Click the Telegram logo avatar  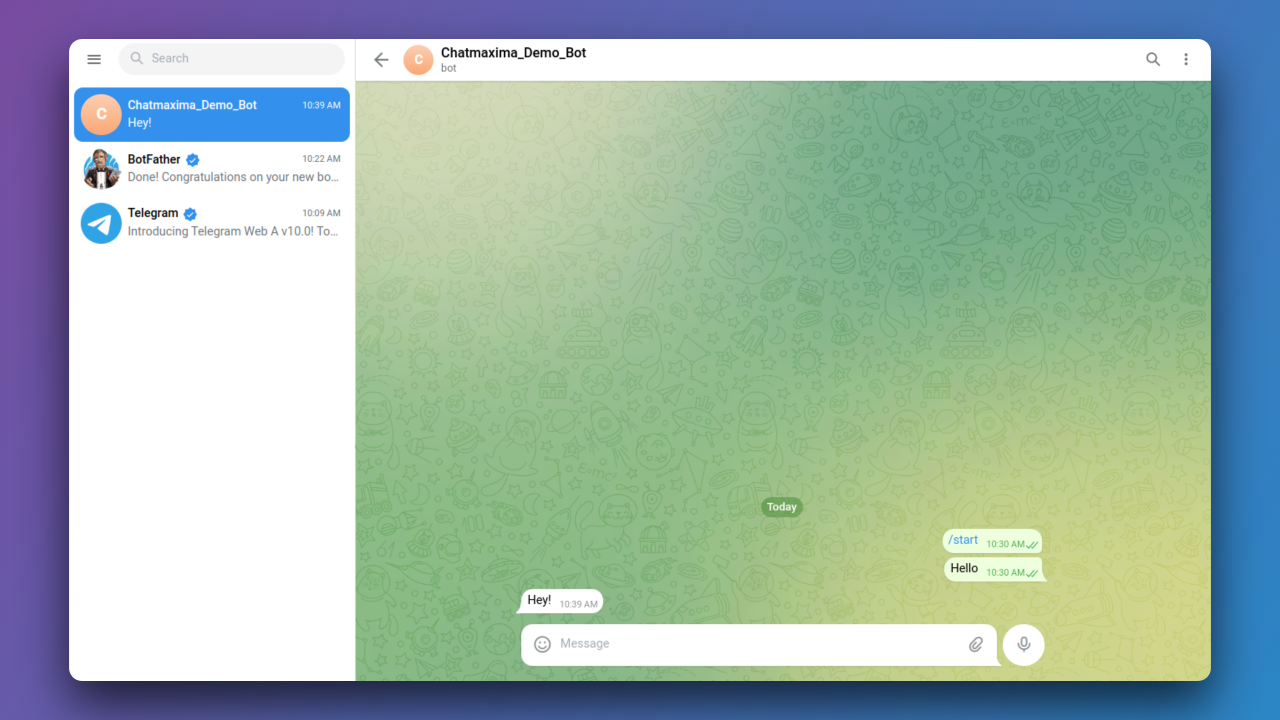tap(101, 223)
